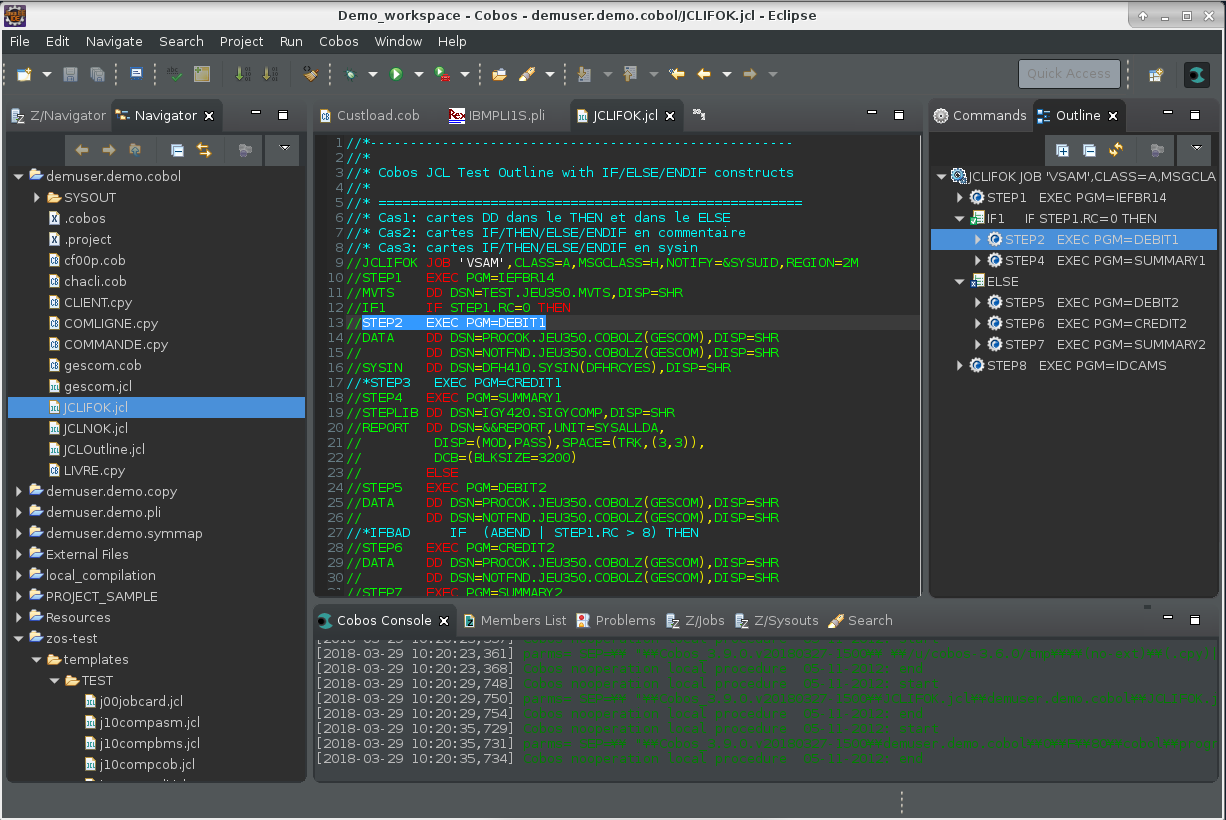Click Collapse All in Outline toolbar
Image resolution: width=1226 pixels, height=820 pixels.
(x=1089, y=150)
